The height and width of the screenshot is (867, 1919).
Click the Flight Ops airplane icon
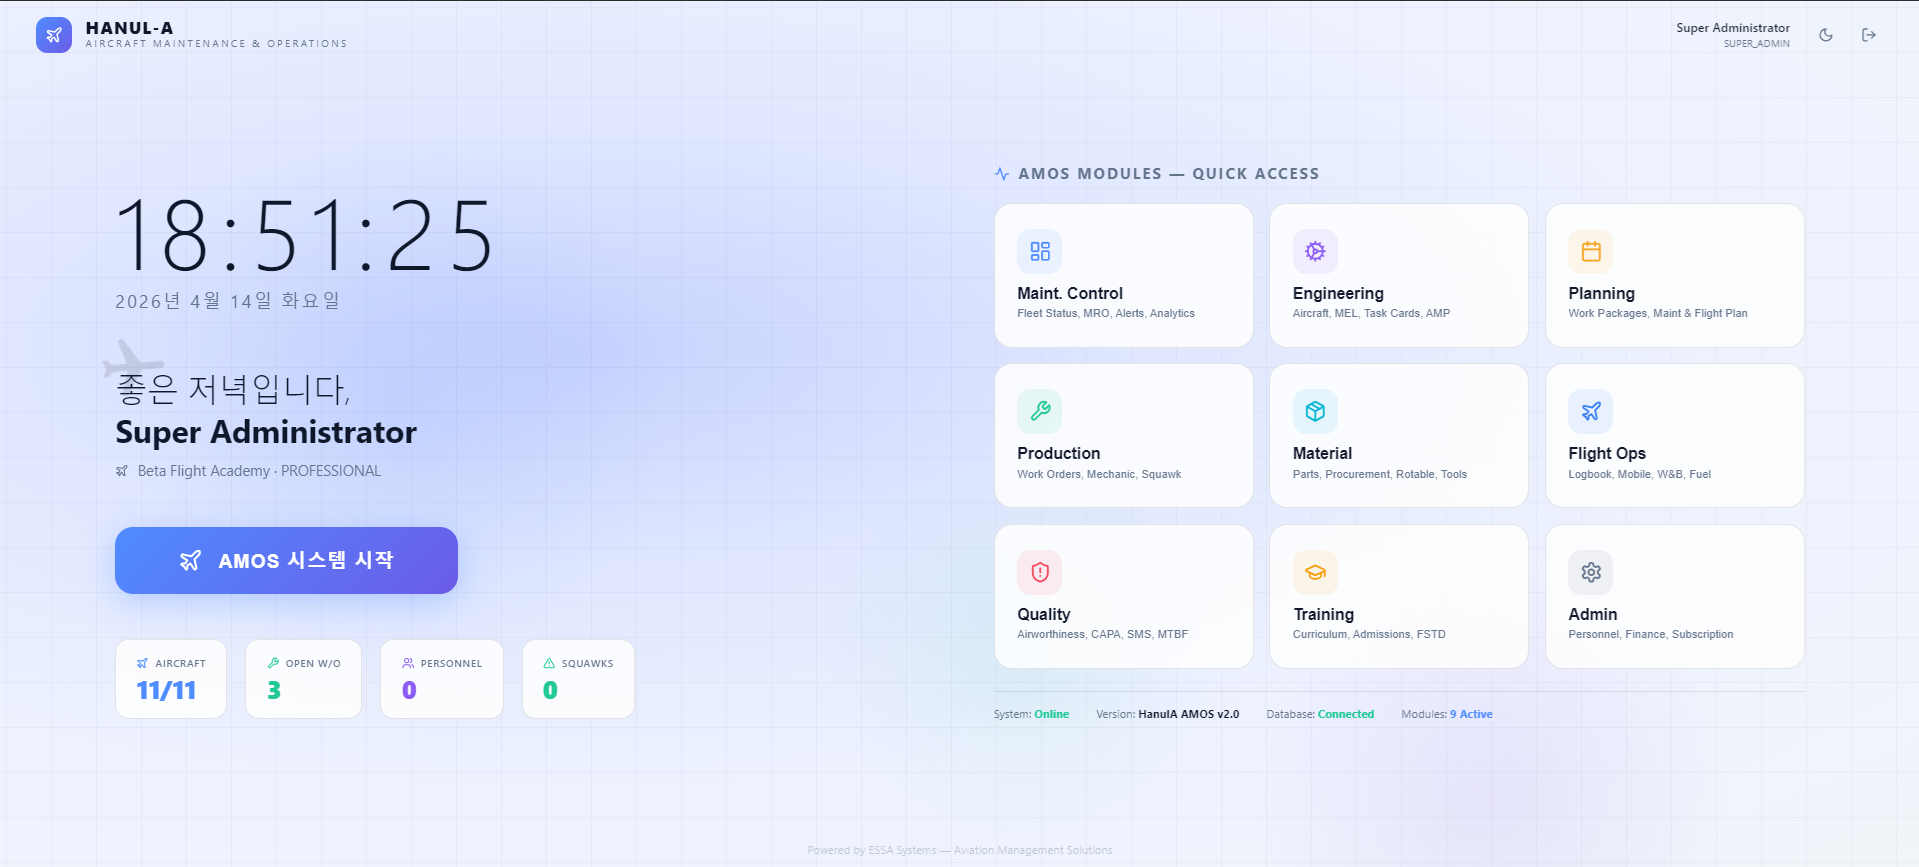pyautogui.click(x=1590, y=411)
